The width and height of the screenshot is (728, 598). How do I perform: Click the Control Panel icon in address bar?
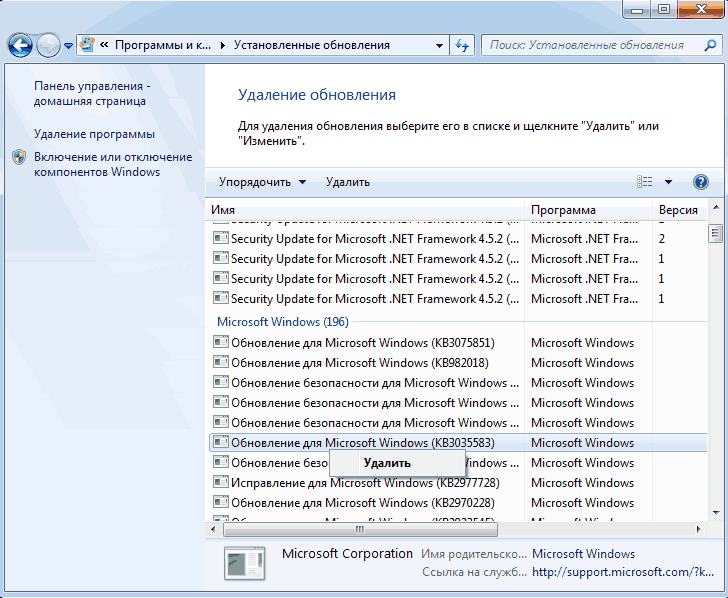coord(88,45)
